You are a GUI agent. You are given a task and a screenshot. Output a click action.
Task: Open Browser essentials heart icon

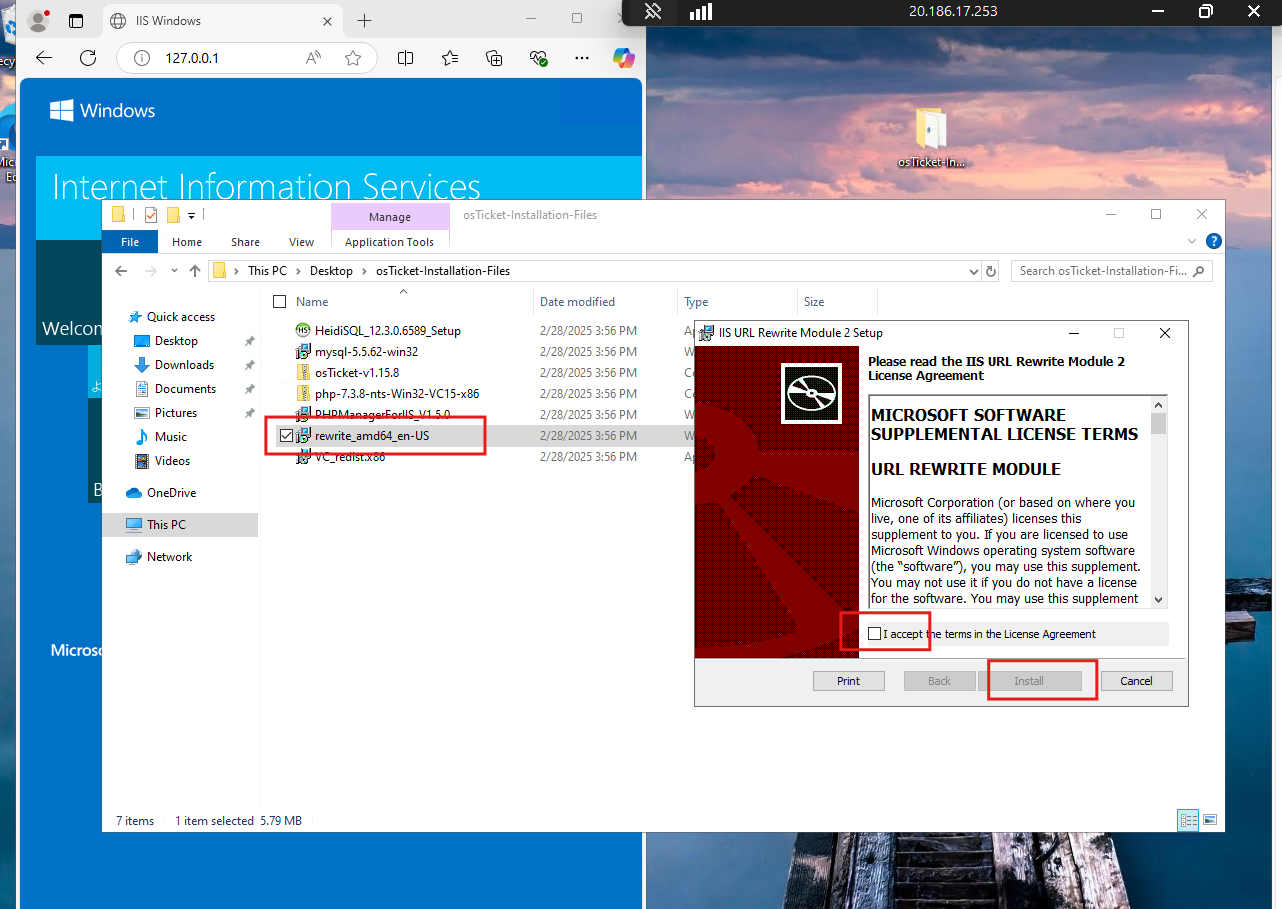point(539,58)
